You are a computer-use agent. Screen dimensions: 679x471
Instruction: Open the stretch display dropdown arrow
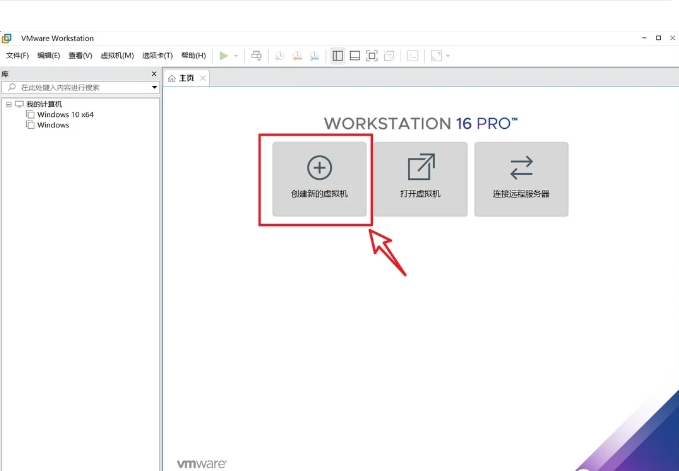coord(448,56)
